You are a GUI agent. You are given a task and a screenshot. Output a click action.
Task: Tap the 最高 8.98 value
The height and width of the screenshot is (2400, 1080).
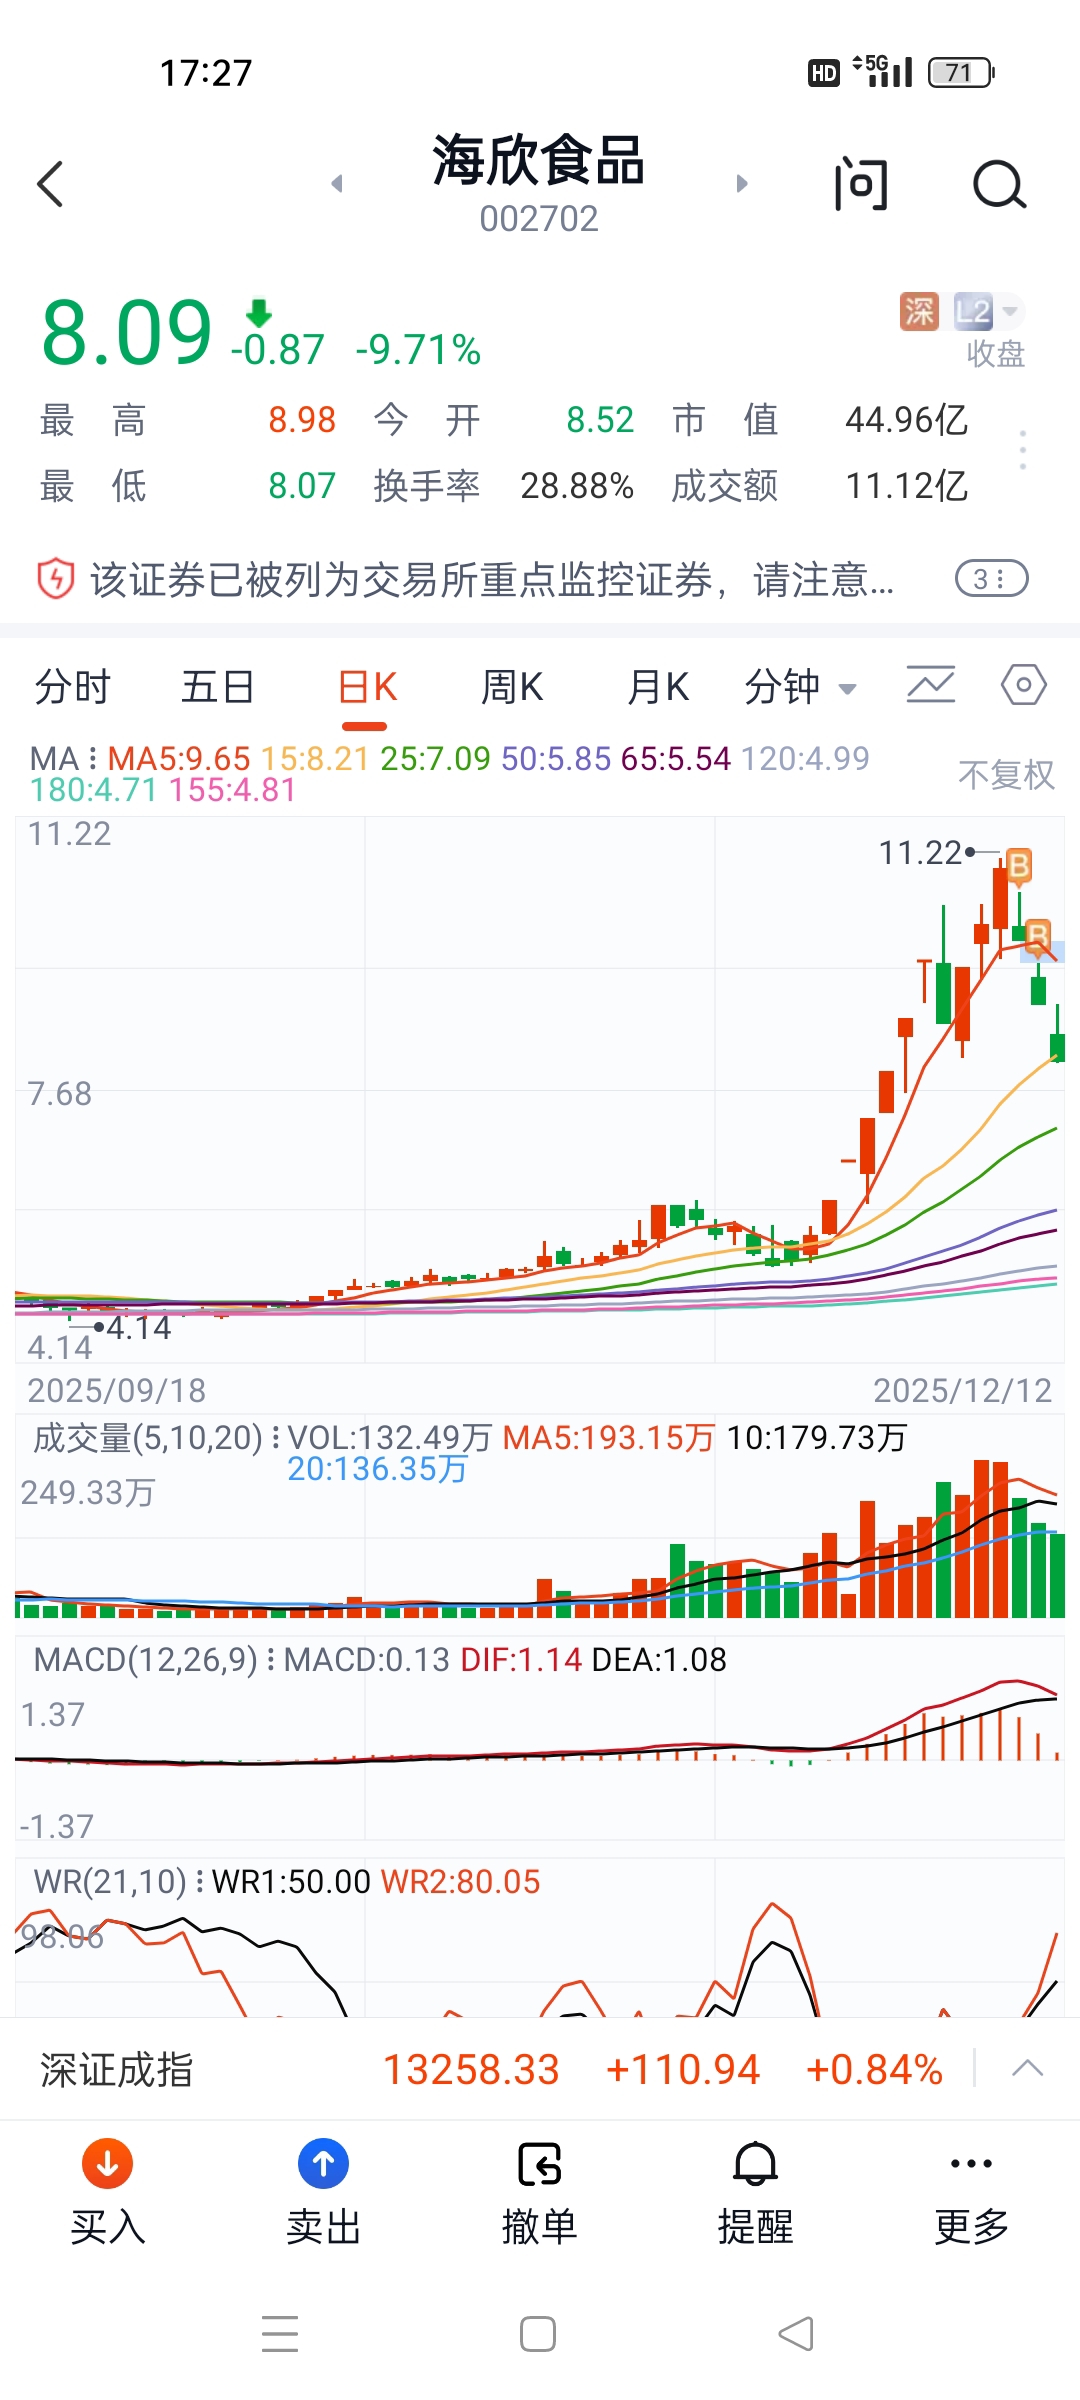point(302,420)
